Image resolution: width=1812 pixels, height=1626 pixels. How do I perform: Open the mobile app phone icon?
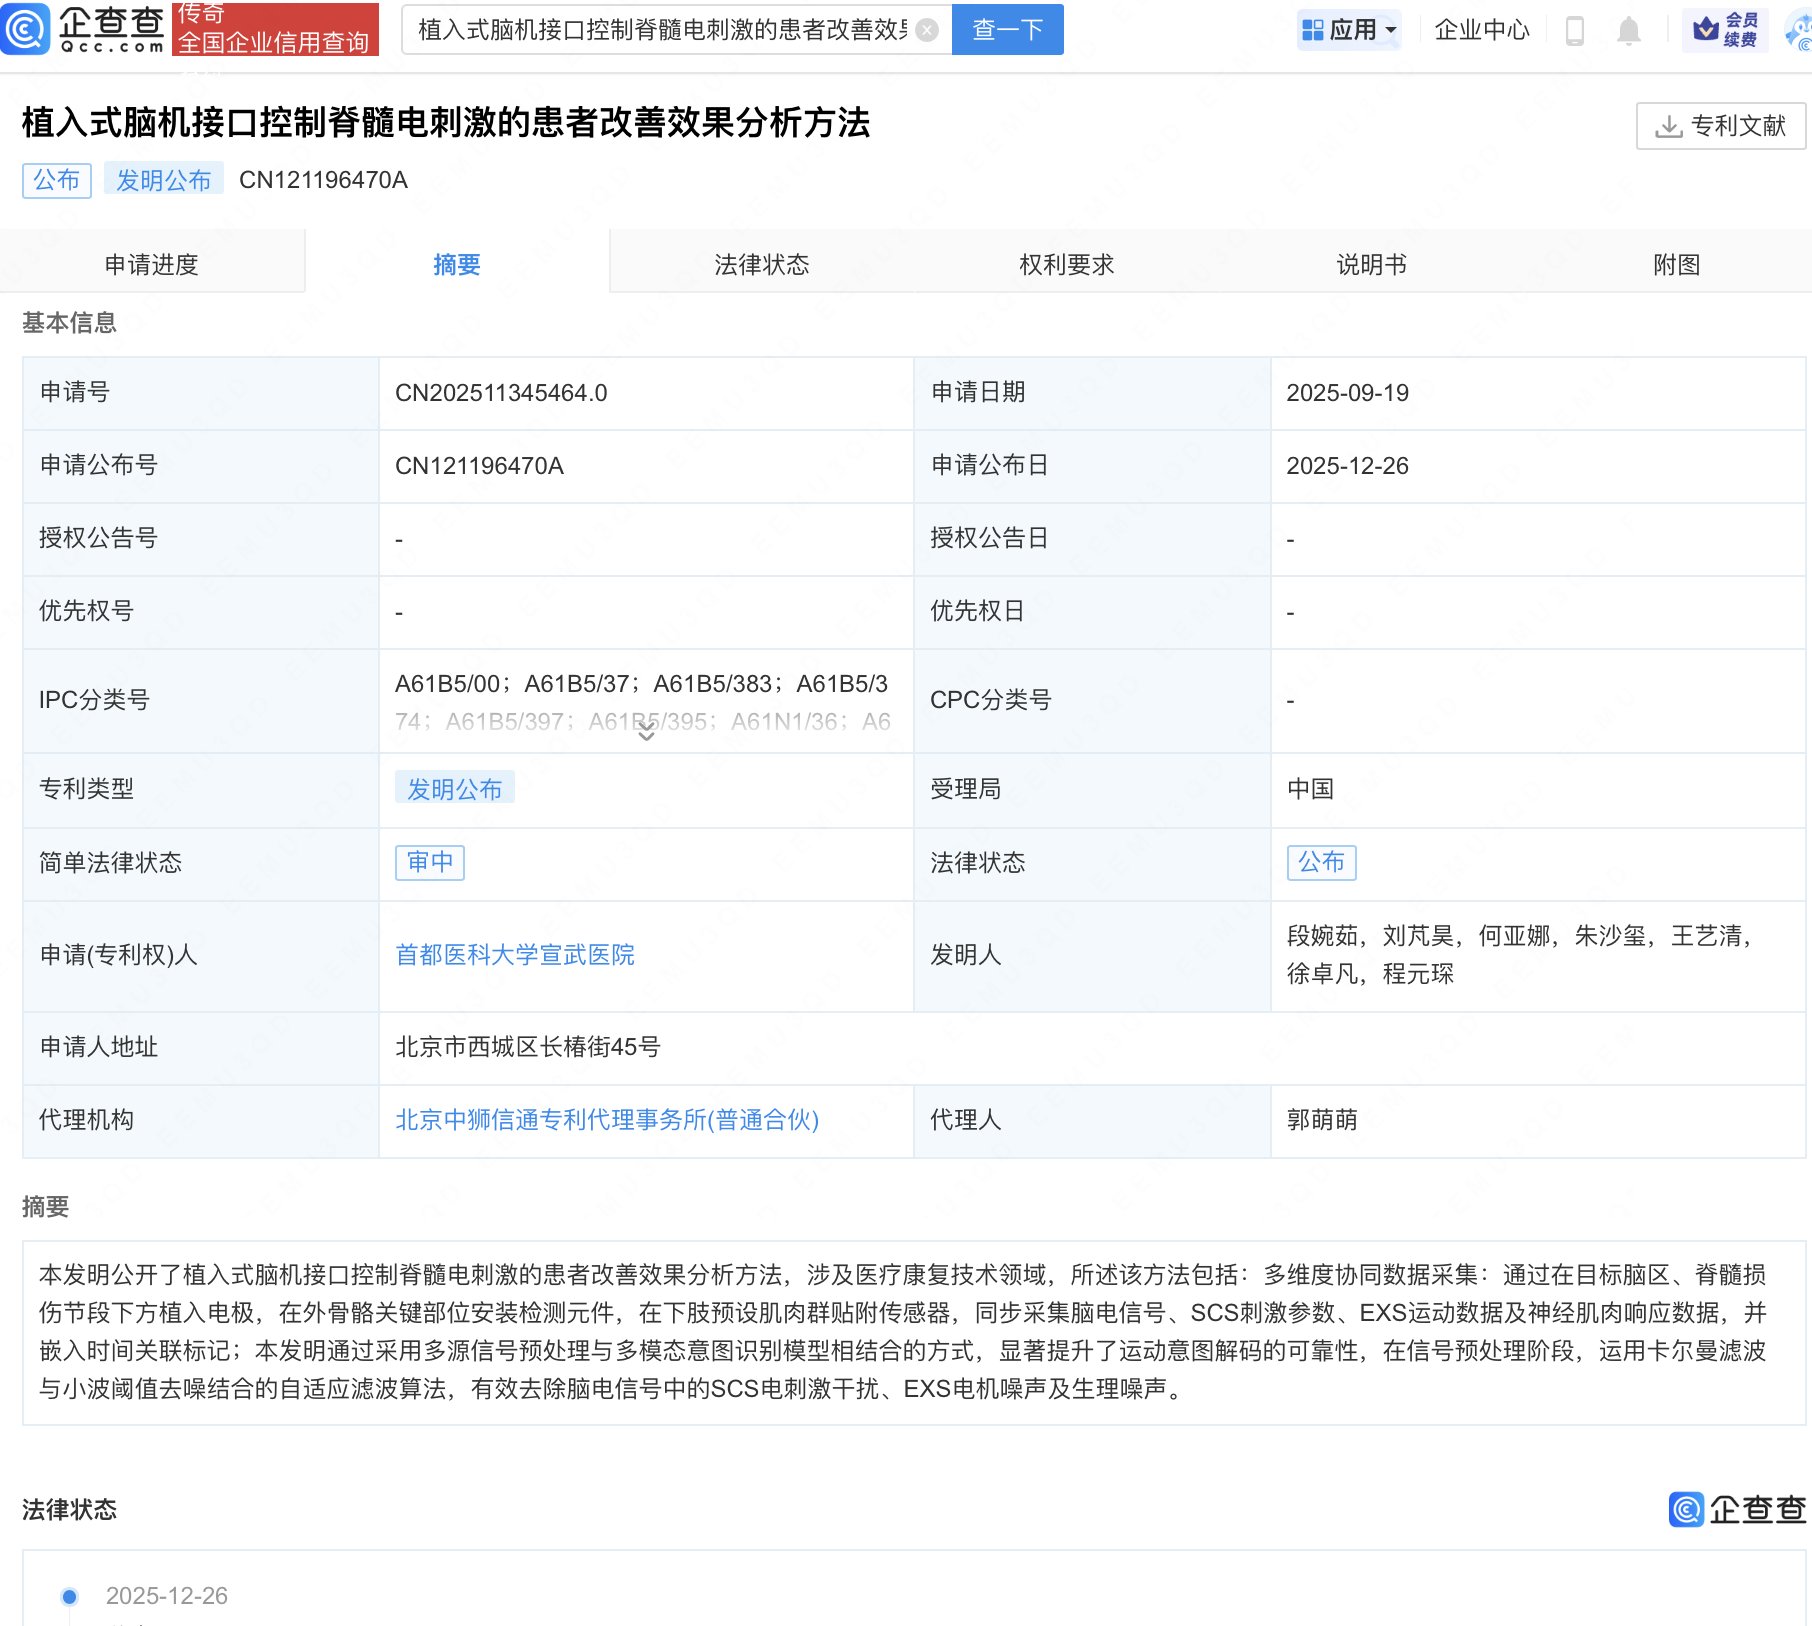point(1574,30)
